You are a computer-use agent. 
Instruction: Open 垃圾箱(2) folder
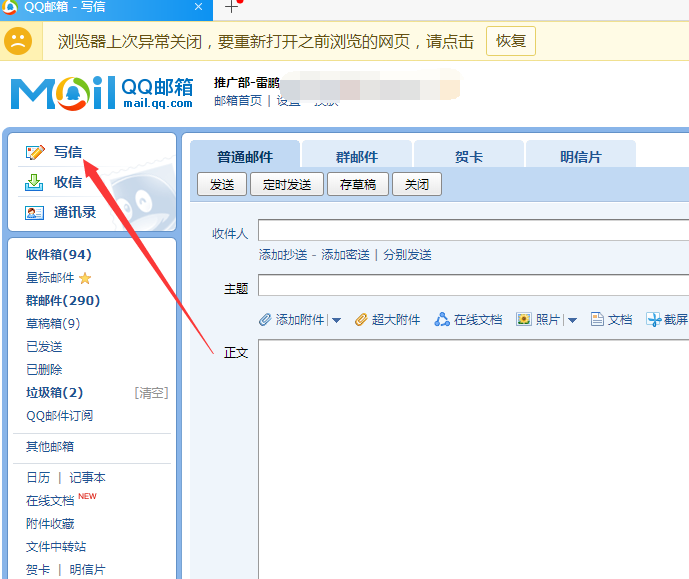pyautogui.click(x=54, y=392)
